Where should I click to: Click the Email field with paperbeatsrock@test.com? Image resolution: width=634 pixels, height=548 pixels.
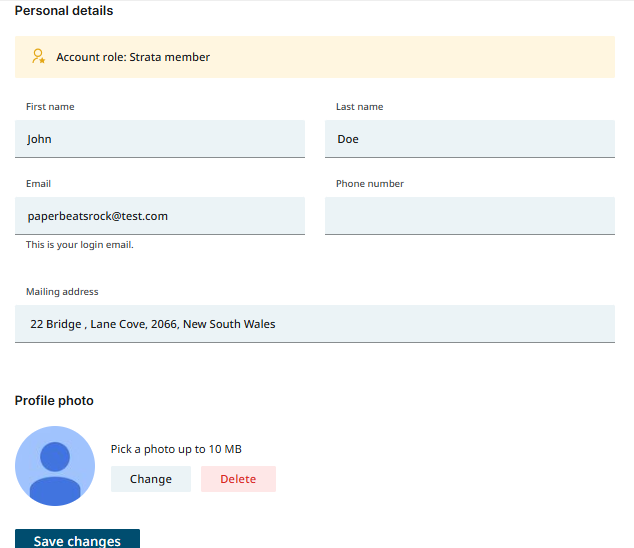[x=160, y=216]
